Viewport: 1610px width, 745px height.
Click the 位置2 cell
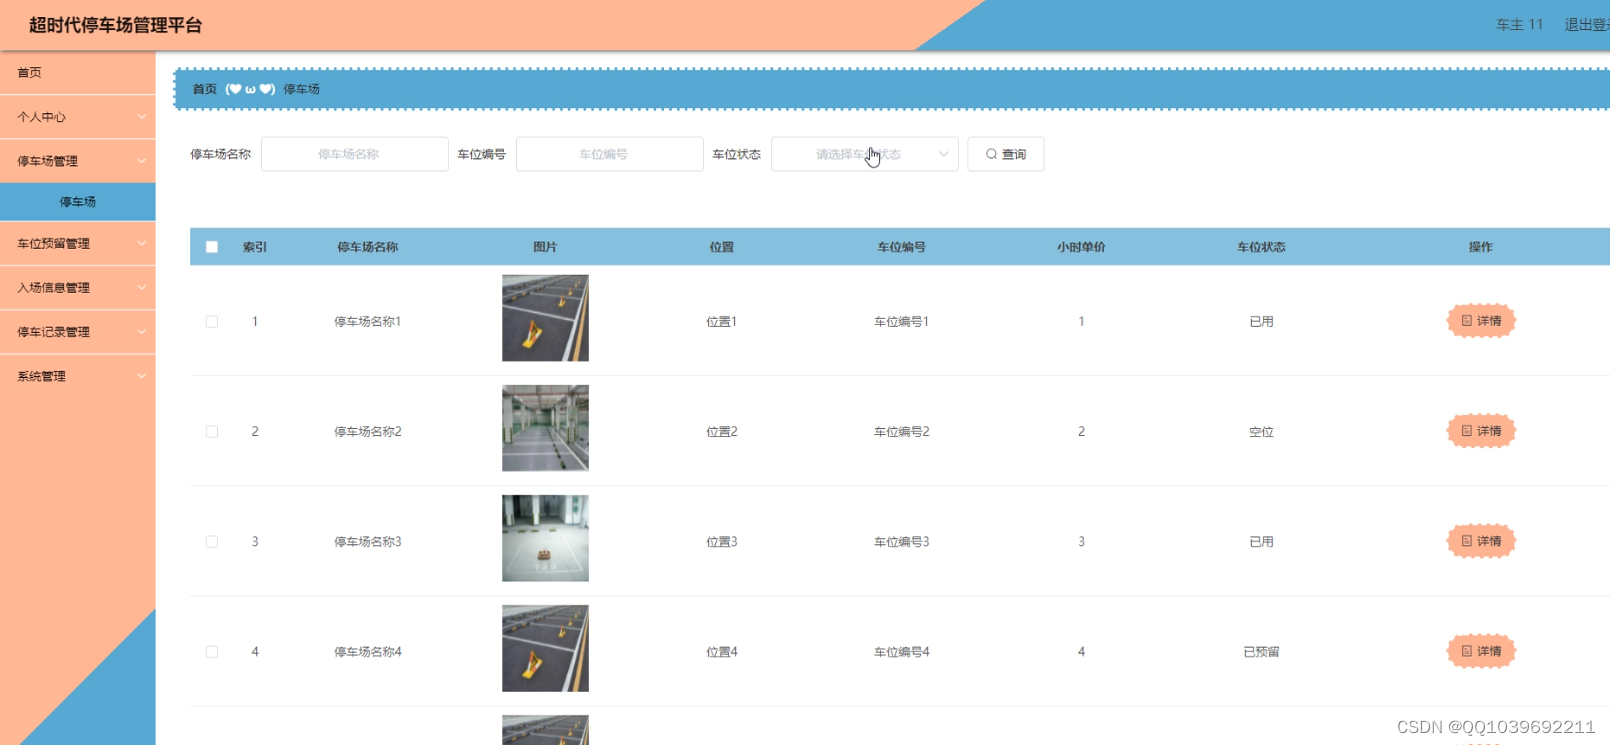(x=721, y=432)
